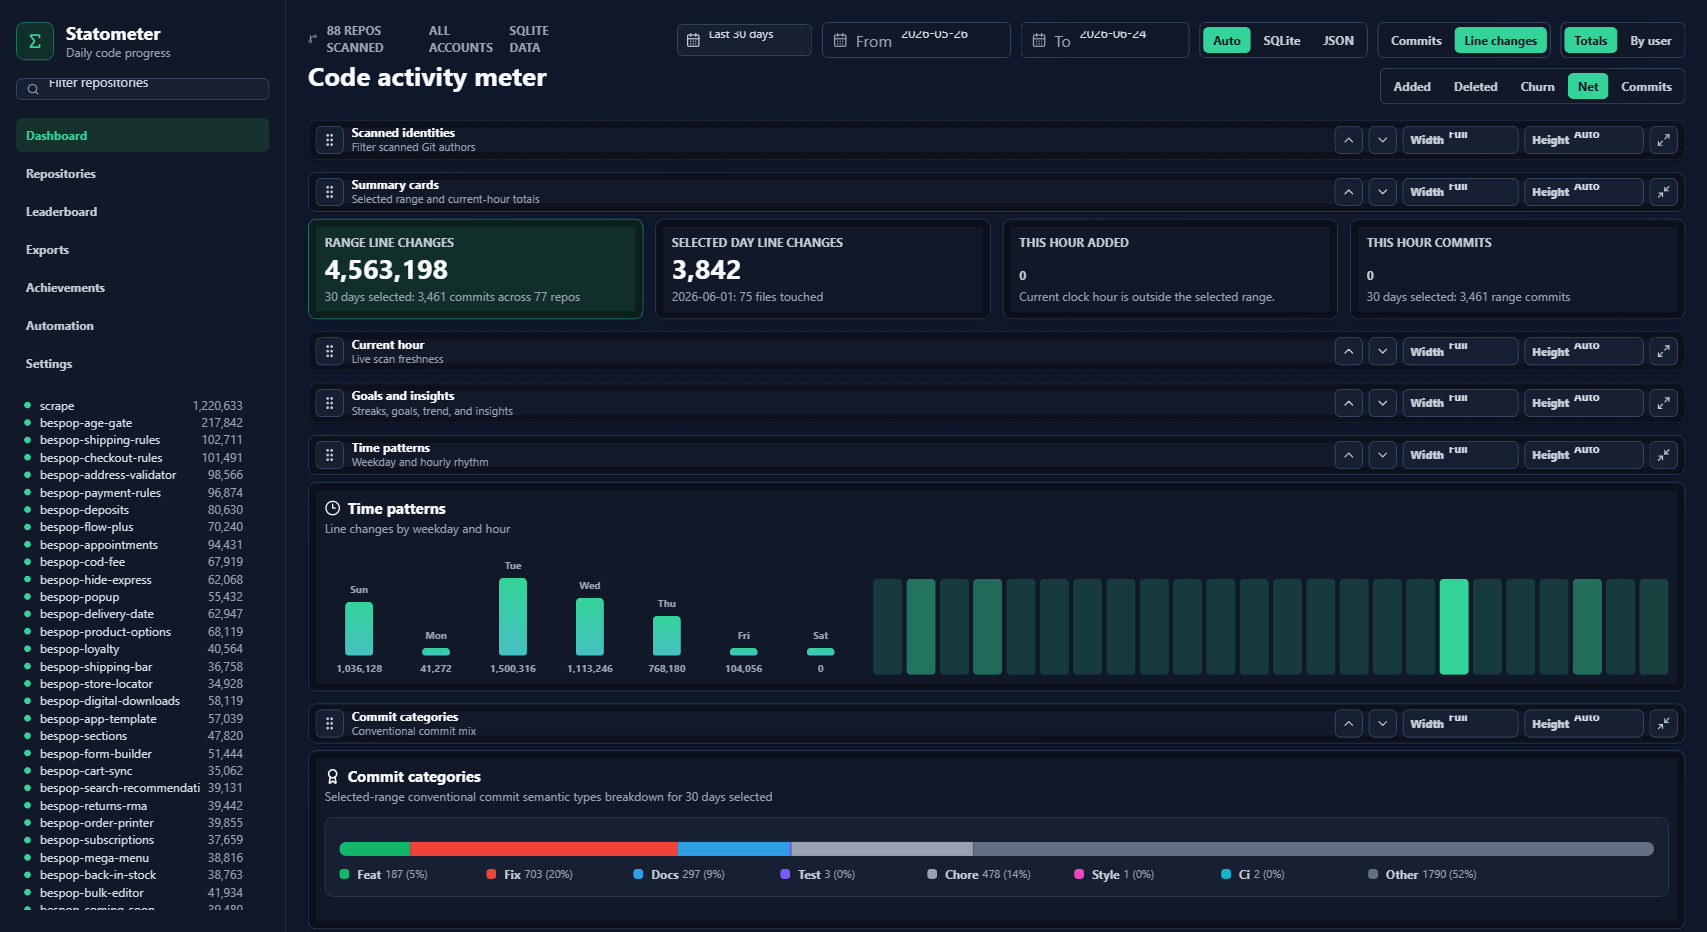Image resolution: width=1707 pixels, height=932 pixels.
Task: Select the Commits metric mode
Action: tap(1416, 41)
